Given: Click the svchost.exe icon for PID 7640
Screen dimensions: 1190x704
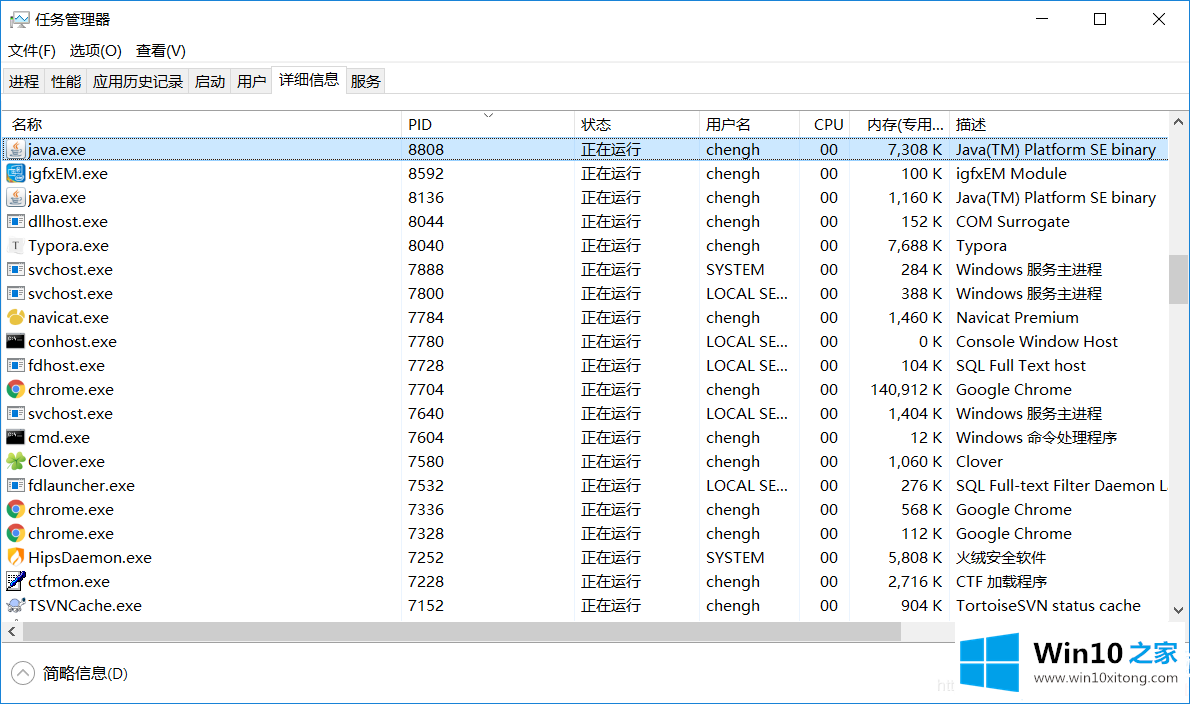Looking at the screenshot, I should 15,413.
